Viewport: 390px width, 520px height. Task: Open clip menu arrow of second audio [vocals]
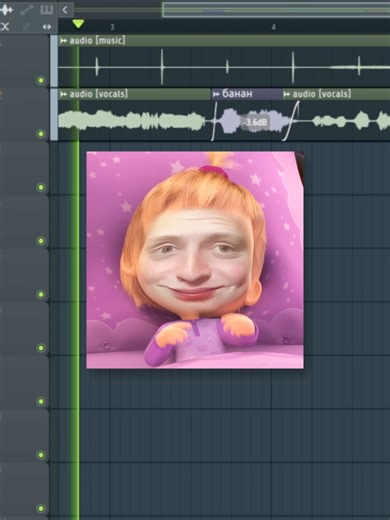286,95
